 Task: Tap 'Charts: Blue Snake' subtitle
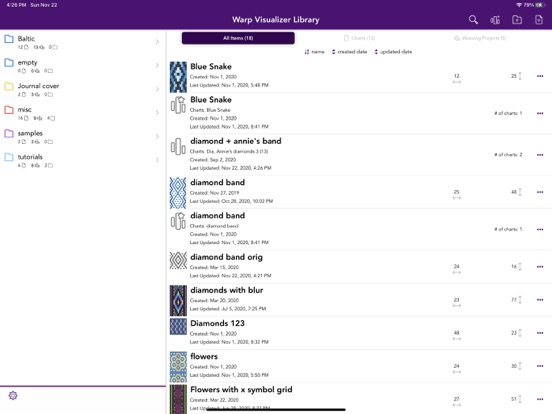pos(210,110)
